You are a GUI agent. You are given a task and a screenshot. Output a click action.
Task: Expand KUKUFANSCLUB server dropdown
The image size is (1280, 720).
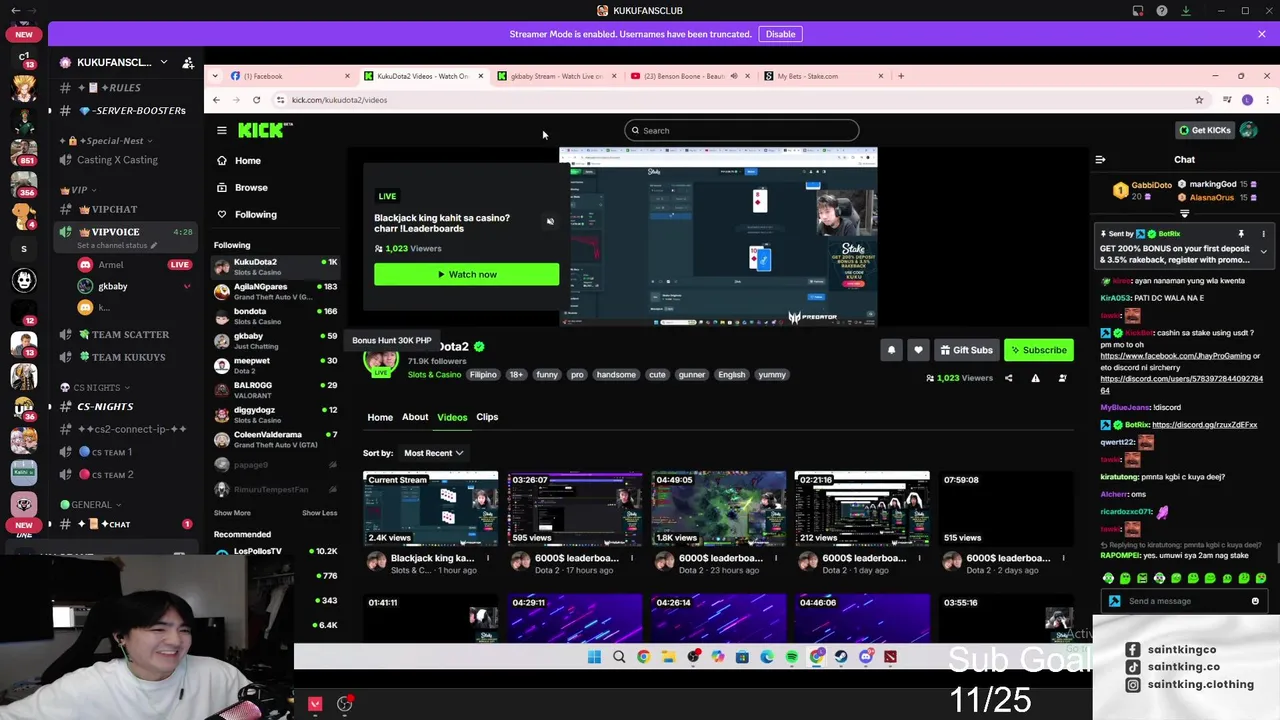click(x=163, y=62)
